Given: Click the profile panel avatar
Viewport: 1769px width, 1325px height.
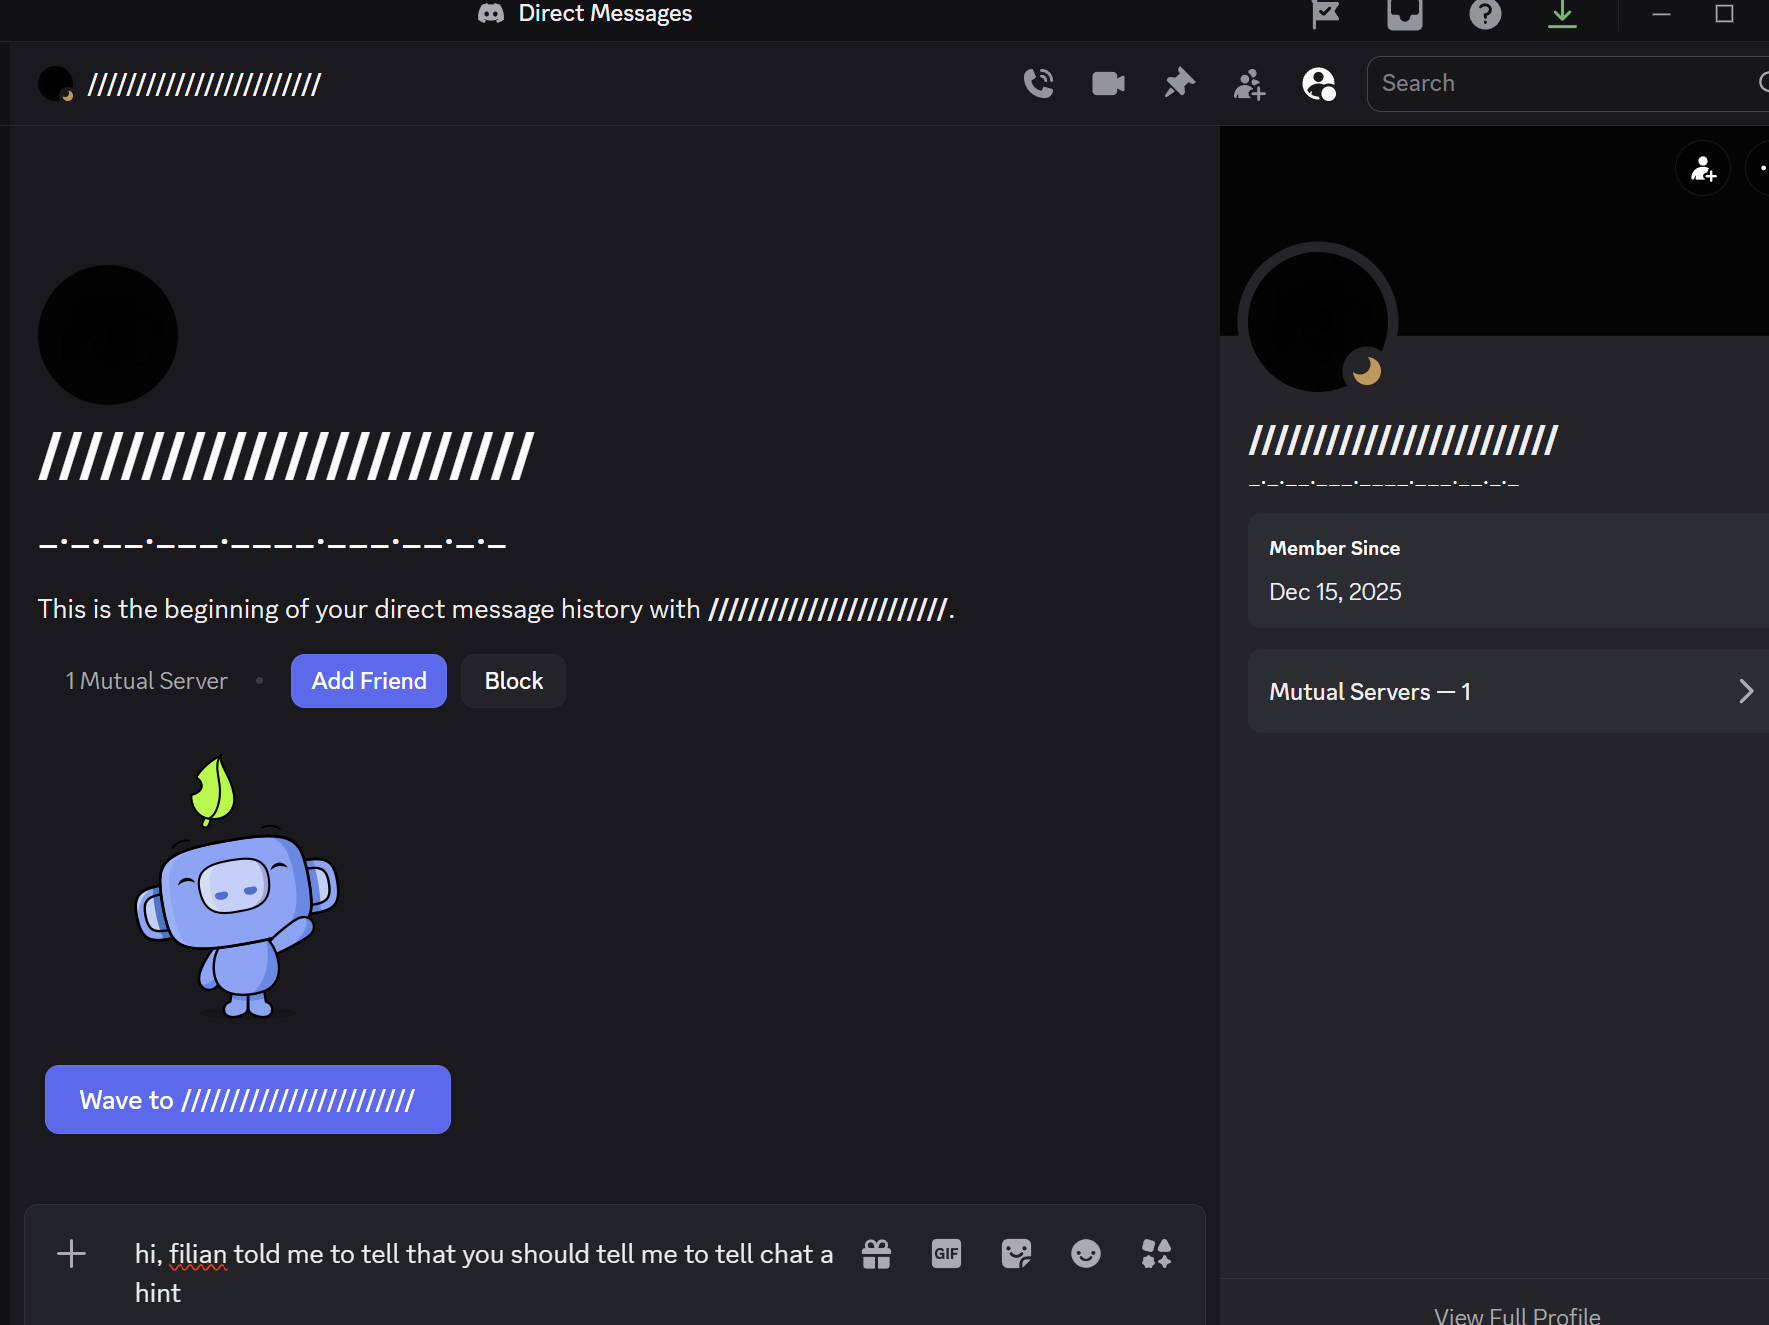Looking at the screenshot, I should click(1318, 321).
